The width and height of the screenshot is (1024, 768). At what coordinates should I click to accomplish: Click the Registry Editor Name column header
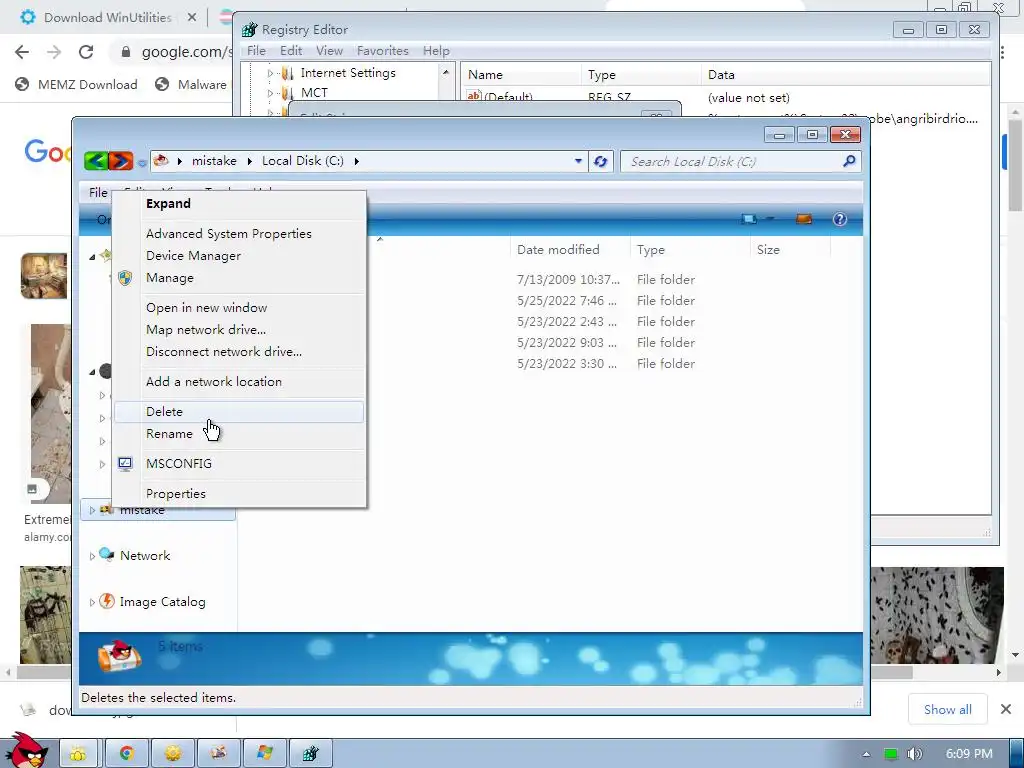(521, 75)
